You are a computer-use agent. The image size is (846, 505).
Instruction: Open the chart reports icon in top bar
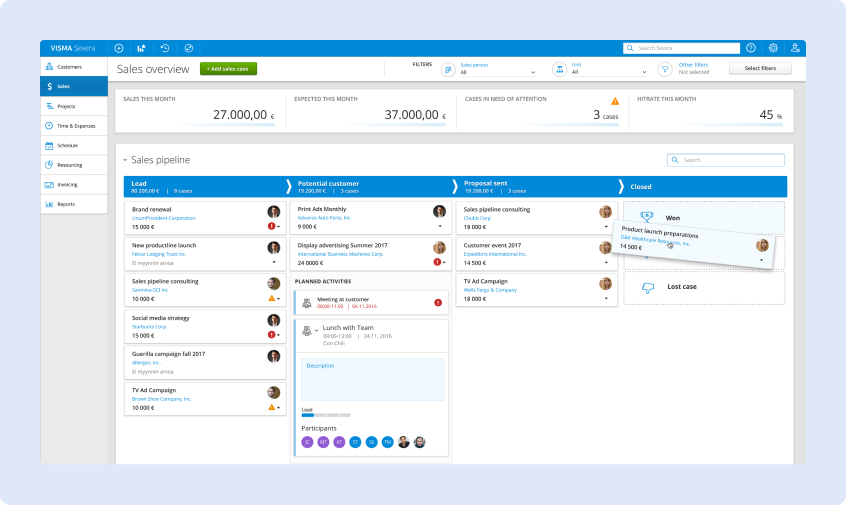click(141, 48)
